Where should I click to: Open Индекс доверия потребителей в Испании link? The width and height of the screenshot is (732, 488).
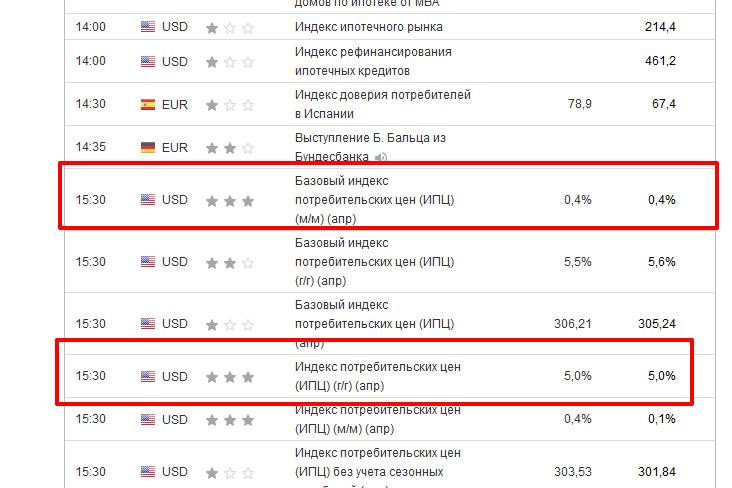382,104
